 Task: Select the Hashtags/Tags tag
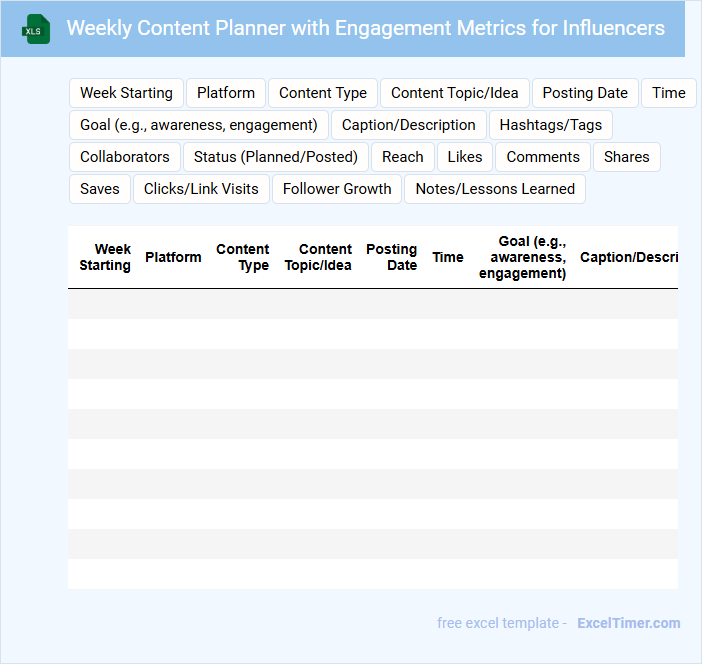click(551, 125)
